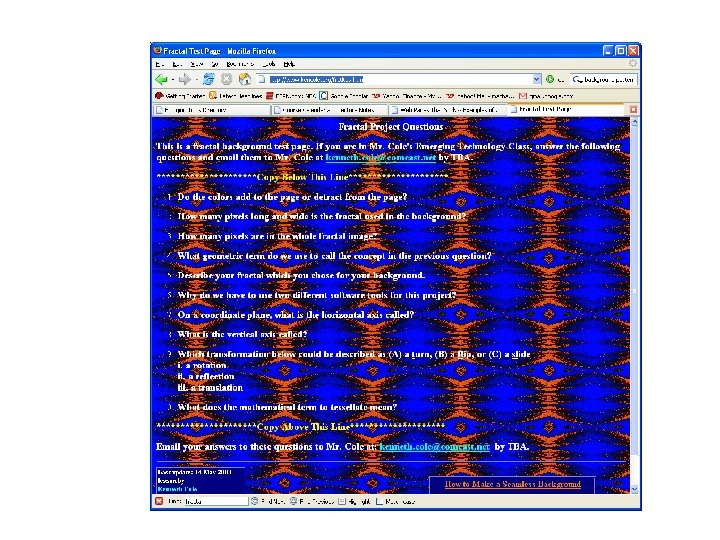The image size is (720, 540).
Task: Toggle Highlight all in find bar
Action: click(354, 501)
